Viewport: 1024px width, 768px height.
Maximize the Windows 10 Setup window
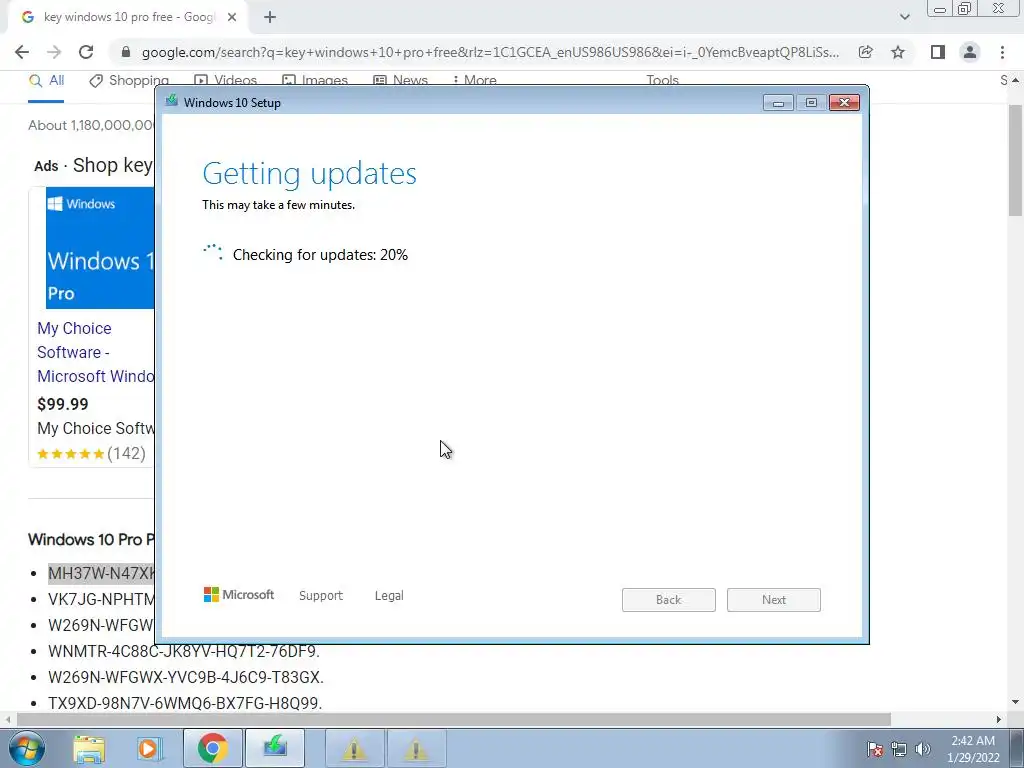(811, 103)
